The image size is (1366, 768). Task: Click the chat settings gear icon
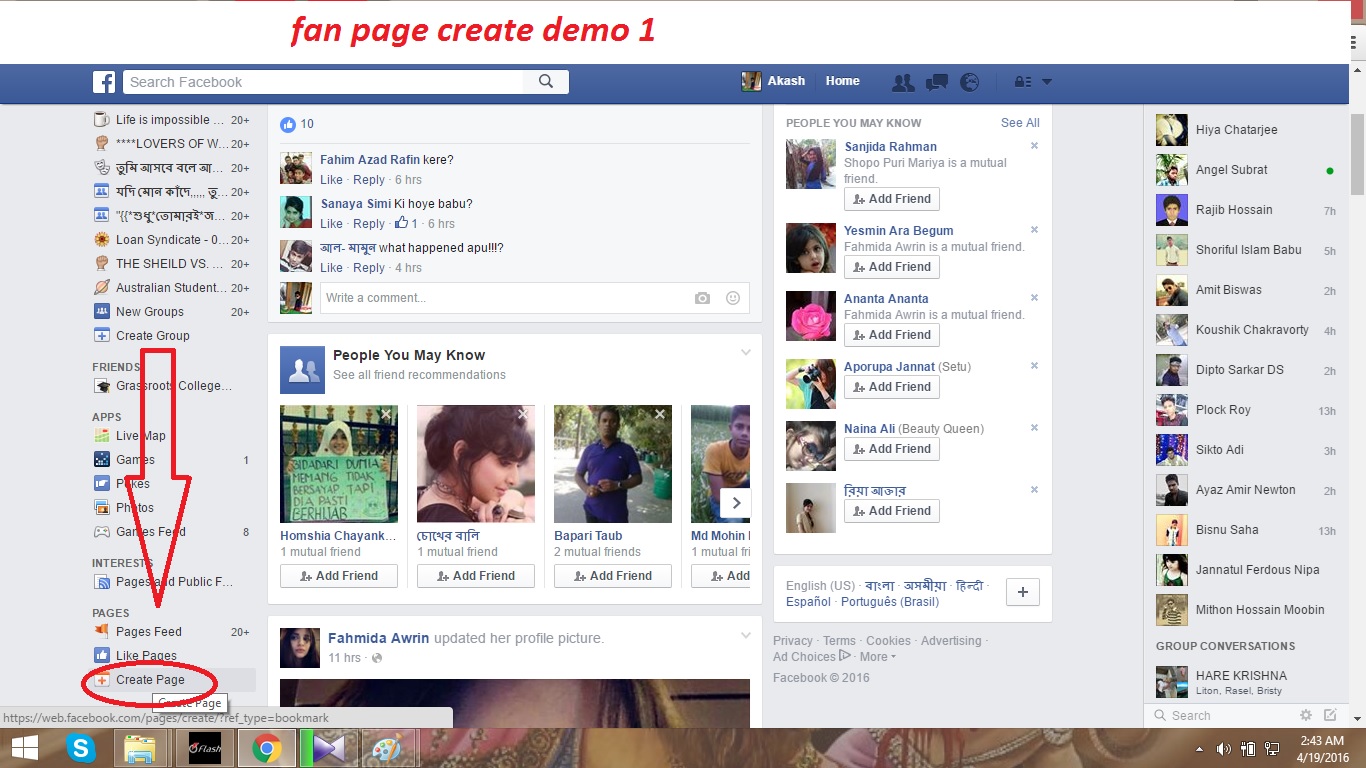coord(1305,715)
